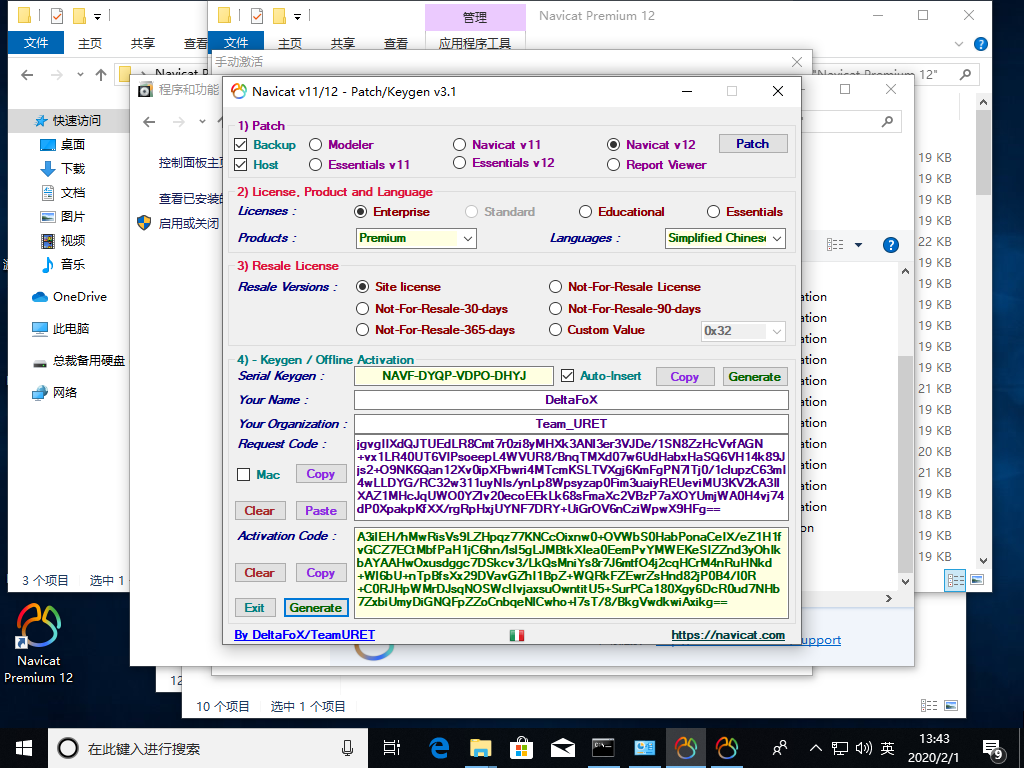Open the view options dropdown arrow in 程序和功能
This screenshot has height=768, width=1024.
point(859,245)
